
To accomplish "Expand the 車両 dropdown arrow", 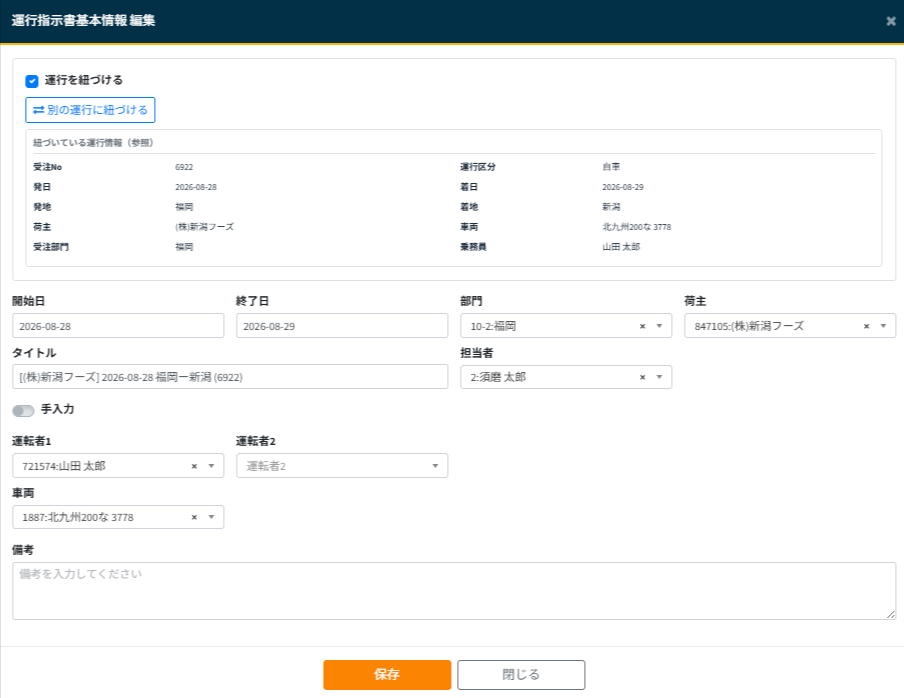I will 211,517.
